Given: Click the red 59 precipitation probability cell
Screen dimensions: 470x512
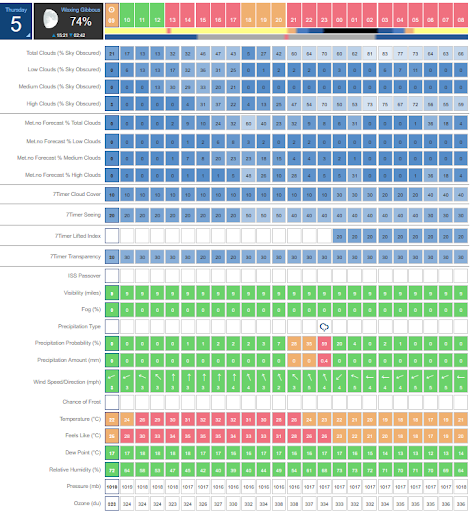Looking at the screenshot, I should [x=324, y=344].
